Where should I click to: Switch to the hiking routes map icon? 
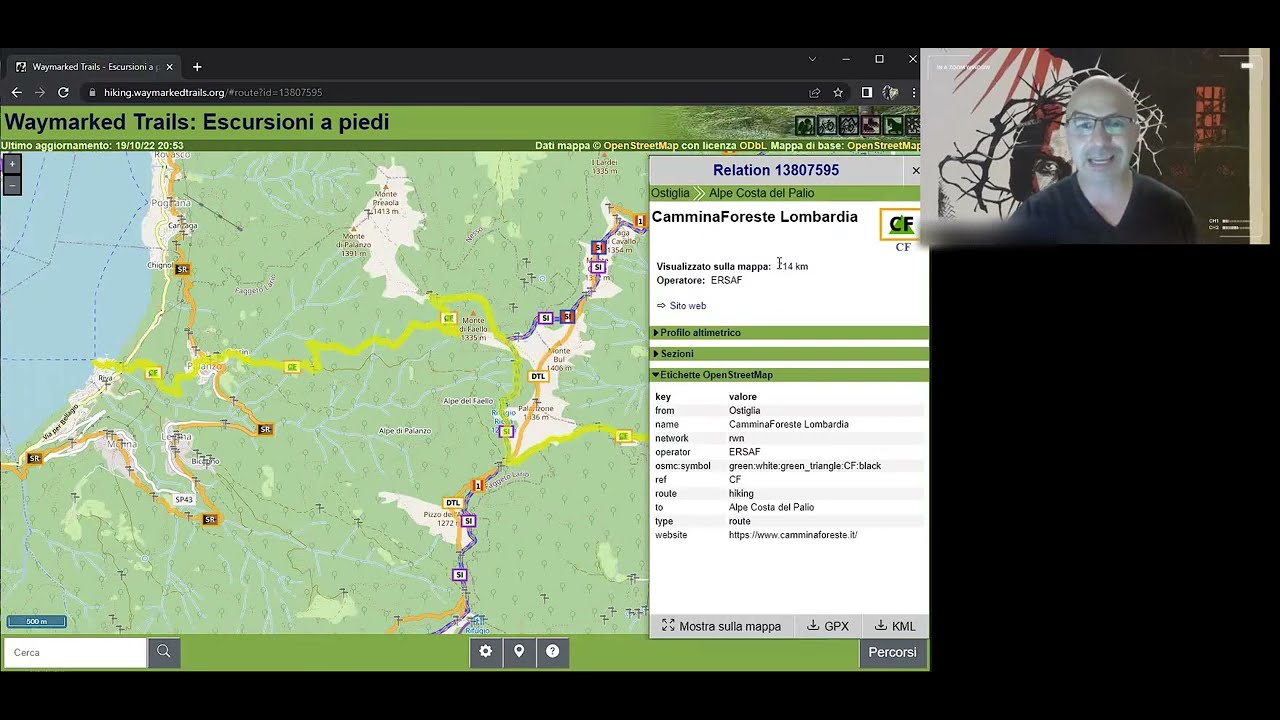(x=805, y=125)
